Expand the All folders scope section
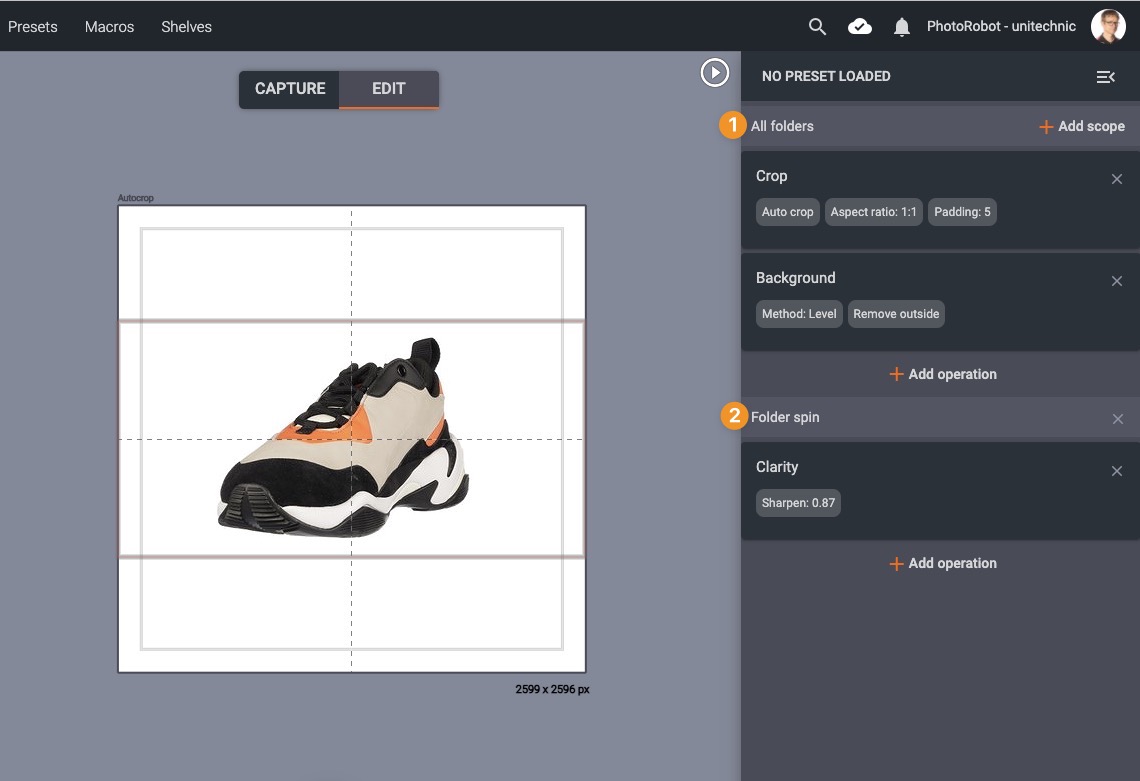Screen dimensions: 1140x781 pyautogui.click(x=783, y=126)
